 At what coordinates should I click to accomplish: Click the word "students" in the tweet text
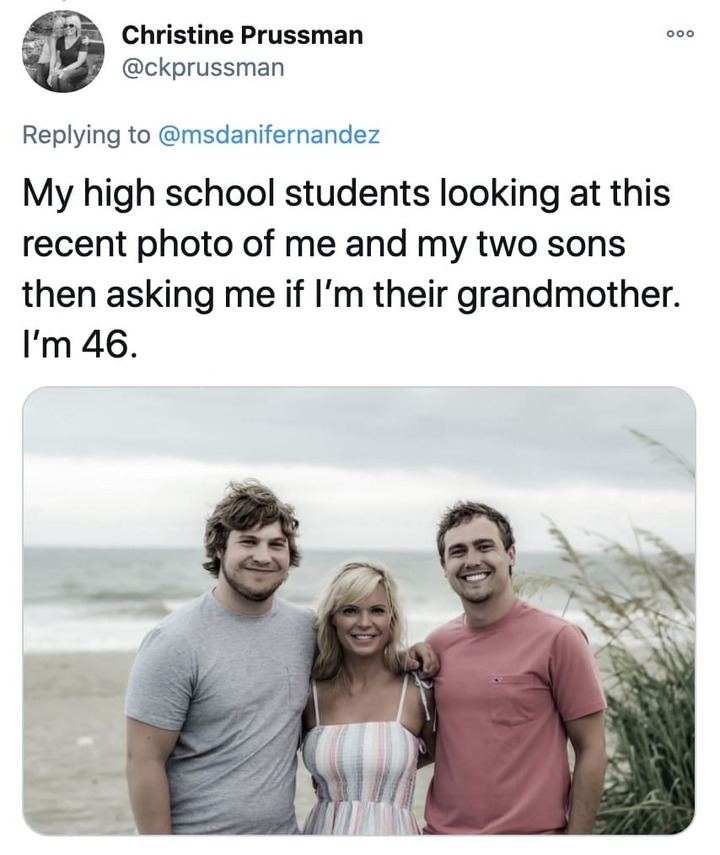[357, 193]
